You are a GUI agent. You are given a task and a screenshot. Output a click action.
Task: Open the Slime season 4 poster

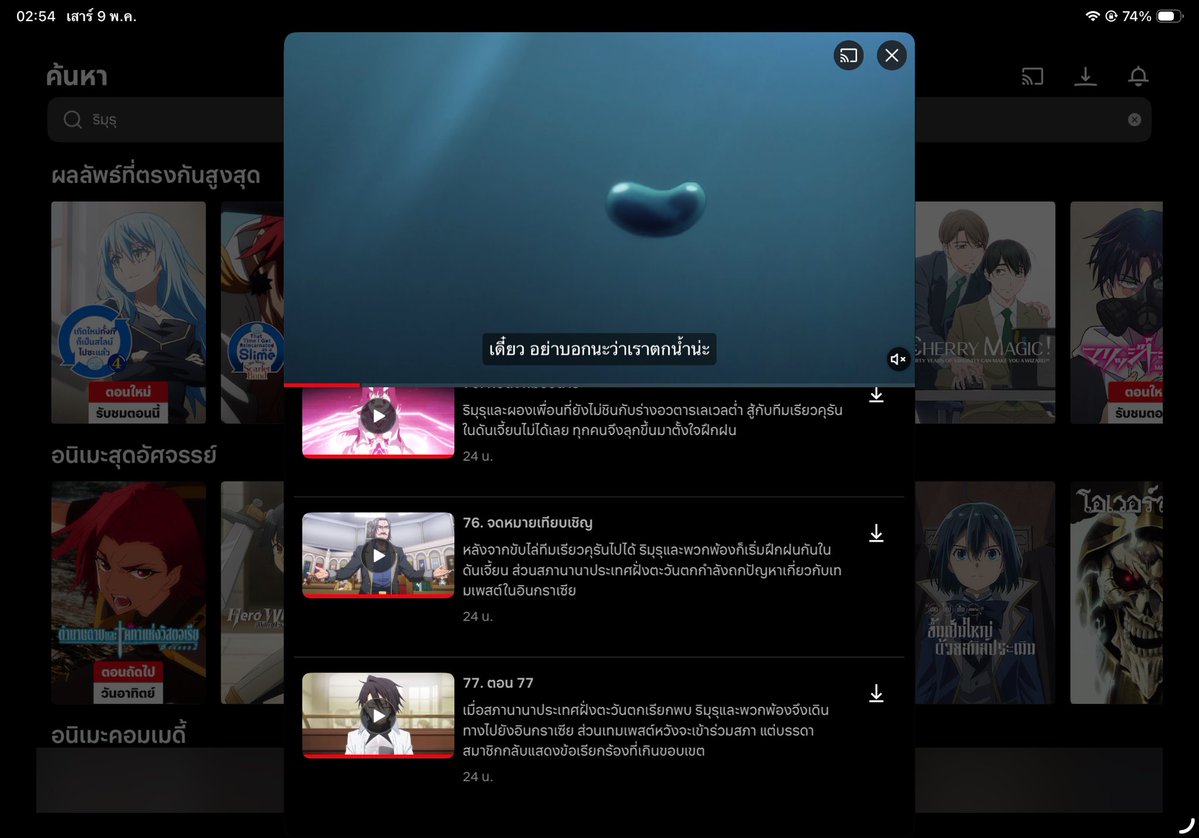[128, 313]
